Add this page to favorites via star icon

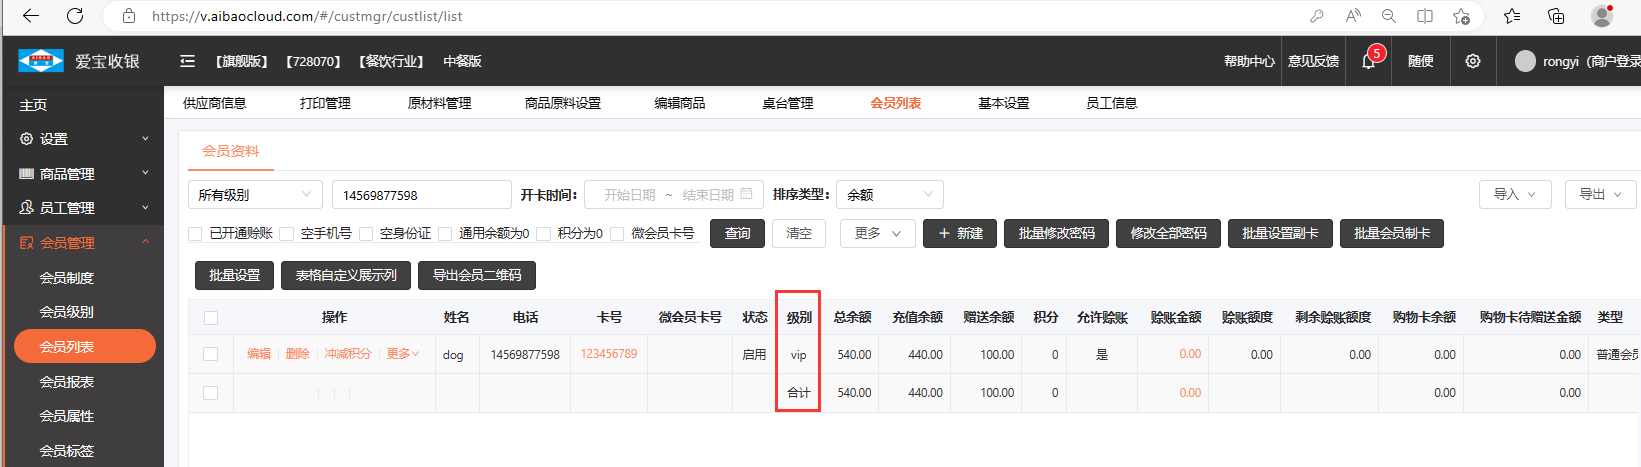tap(1462, 16)
